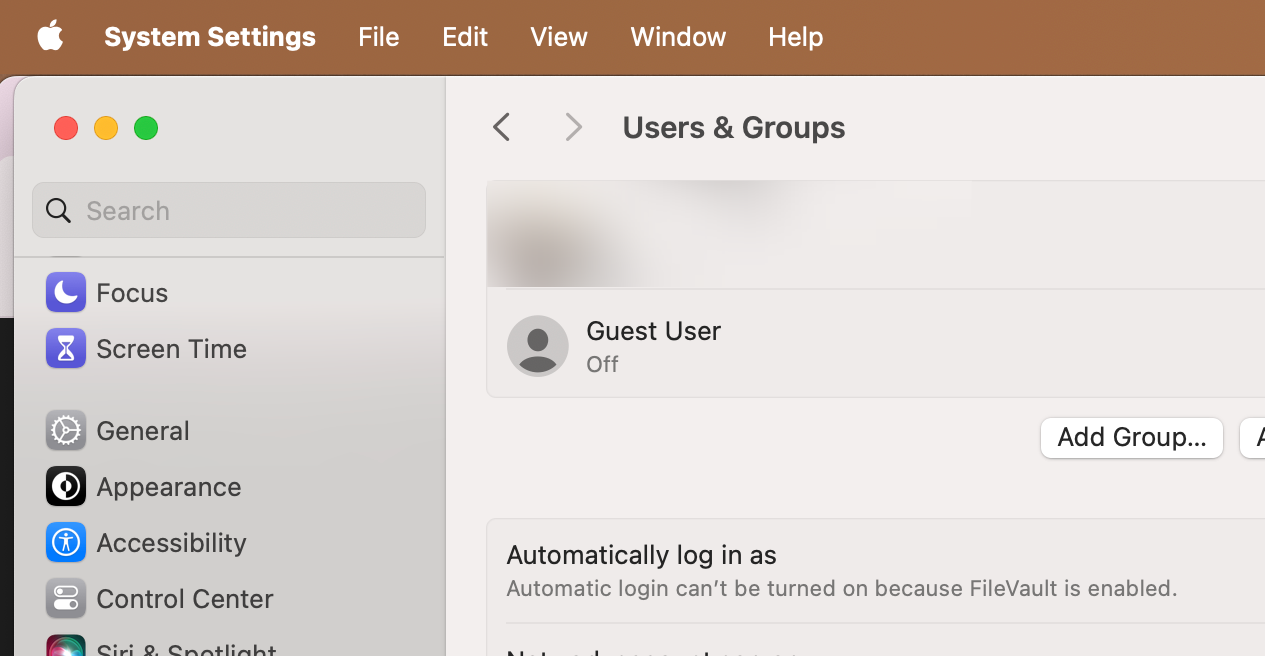
Task: Open the View menu
Action: click(559, 37)
